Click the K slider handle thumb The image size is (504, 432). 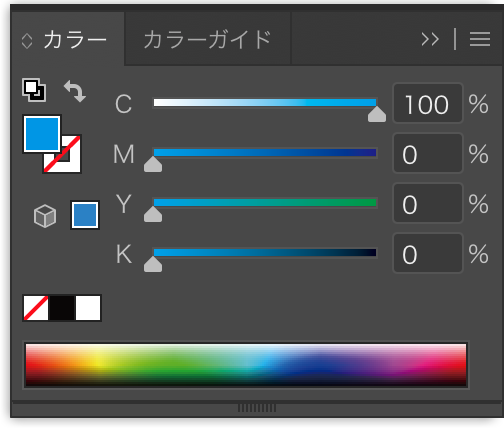click(153, 264)
